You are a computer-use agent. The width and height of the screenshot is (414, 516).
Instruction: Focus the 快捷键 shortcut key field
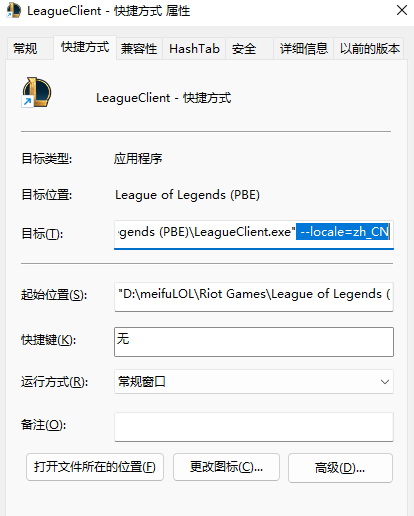[254, 342]
